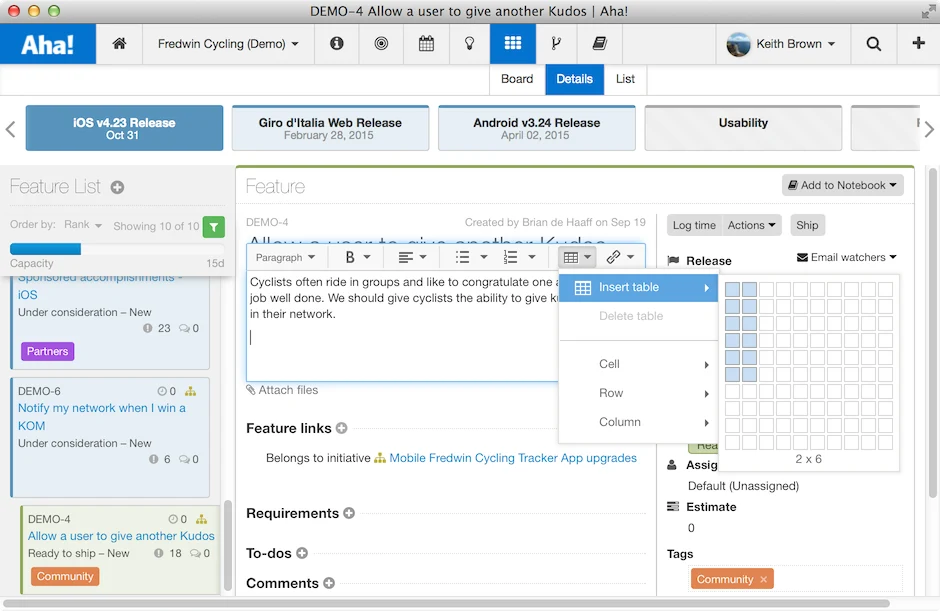Viewport: 940px width, 611px height.
Task: Remove the Community tag with its x
Action: [763, 579]
